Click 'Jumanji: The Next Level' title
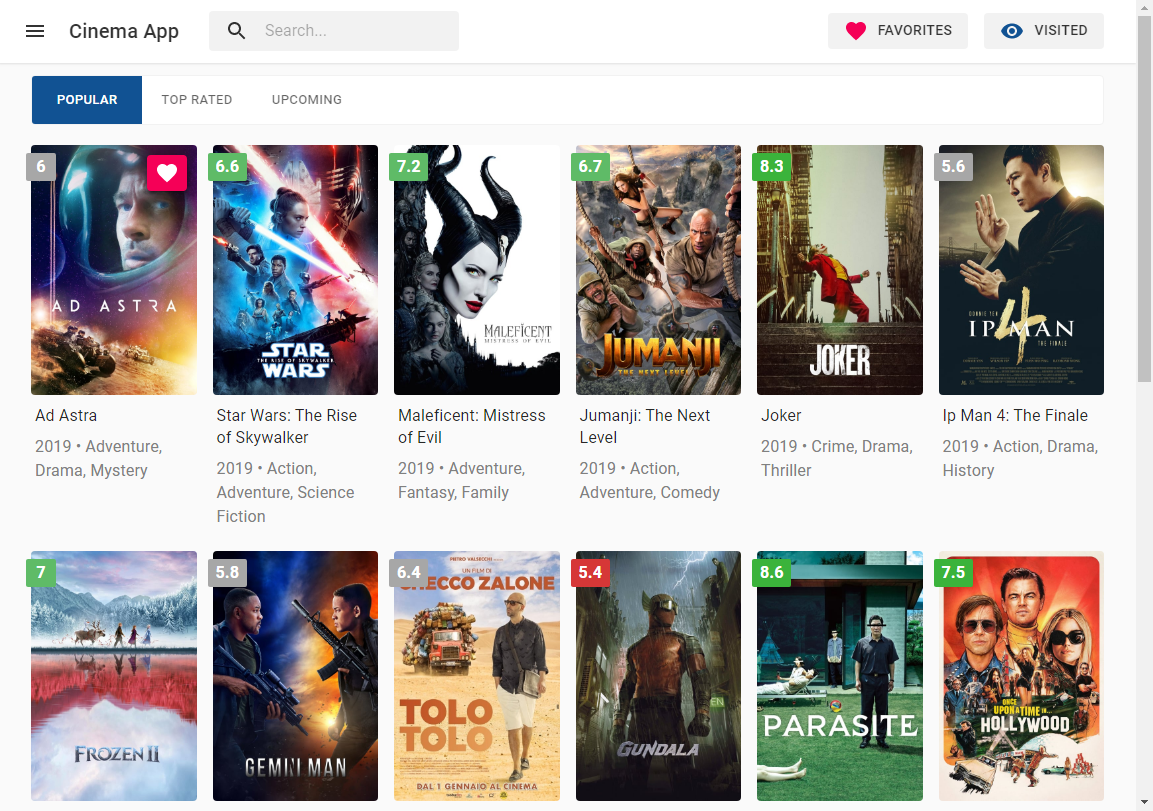The width and height of the screenshot is (1153, 811). (x=645, y=426)
